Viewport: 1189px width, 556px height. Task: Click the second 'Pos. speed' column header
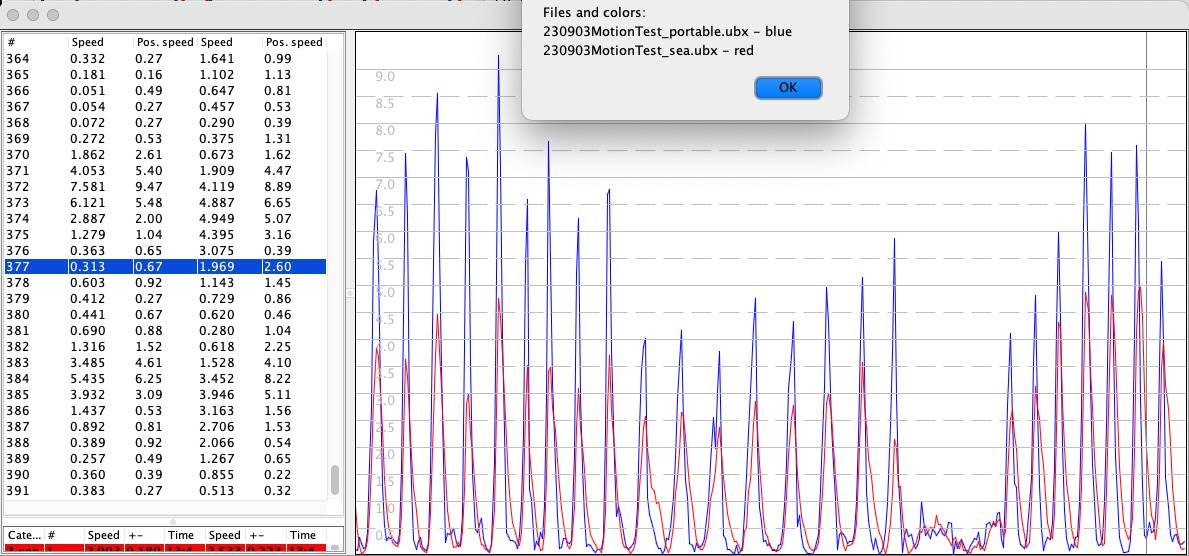tap(293, 42)
